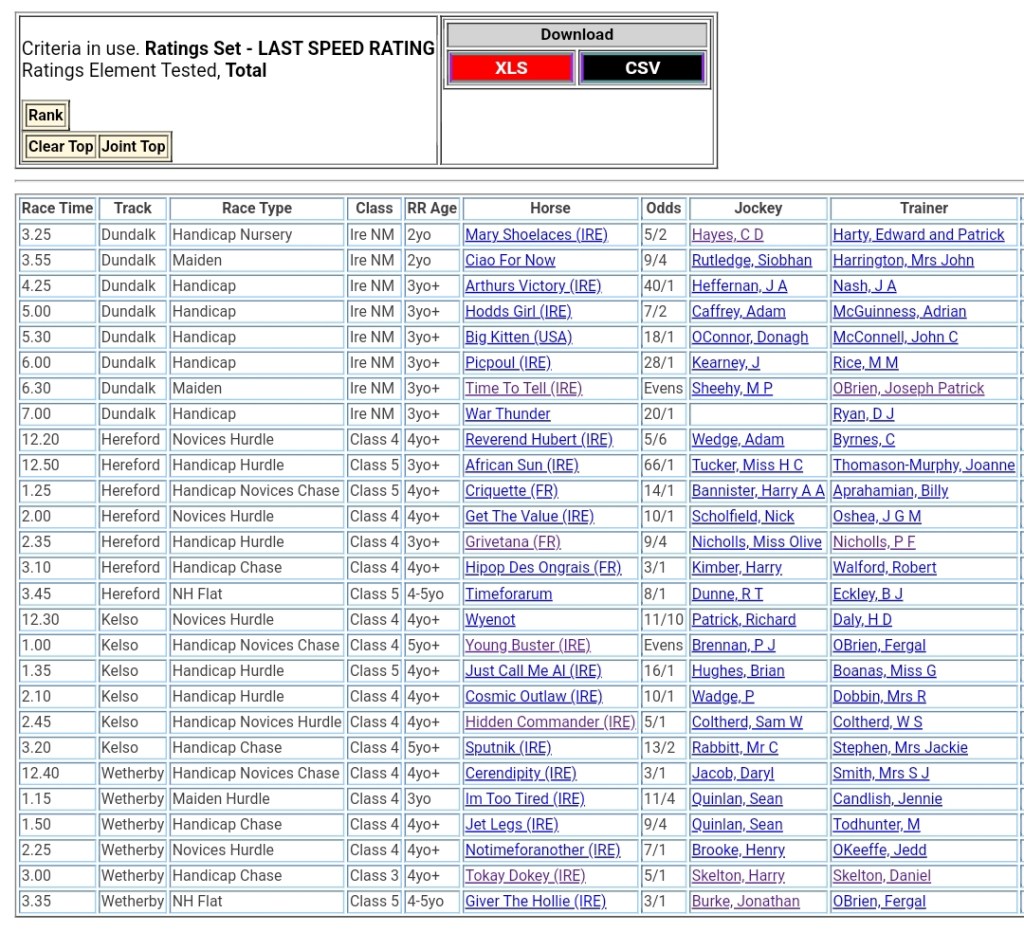Click the Joint Top button
Viewport: 1024px width, 932px height.
(133, 146)
